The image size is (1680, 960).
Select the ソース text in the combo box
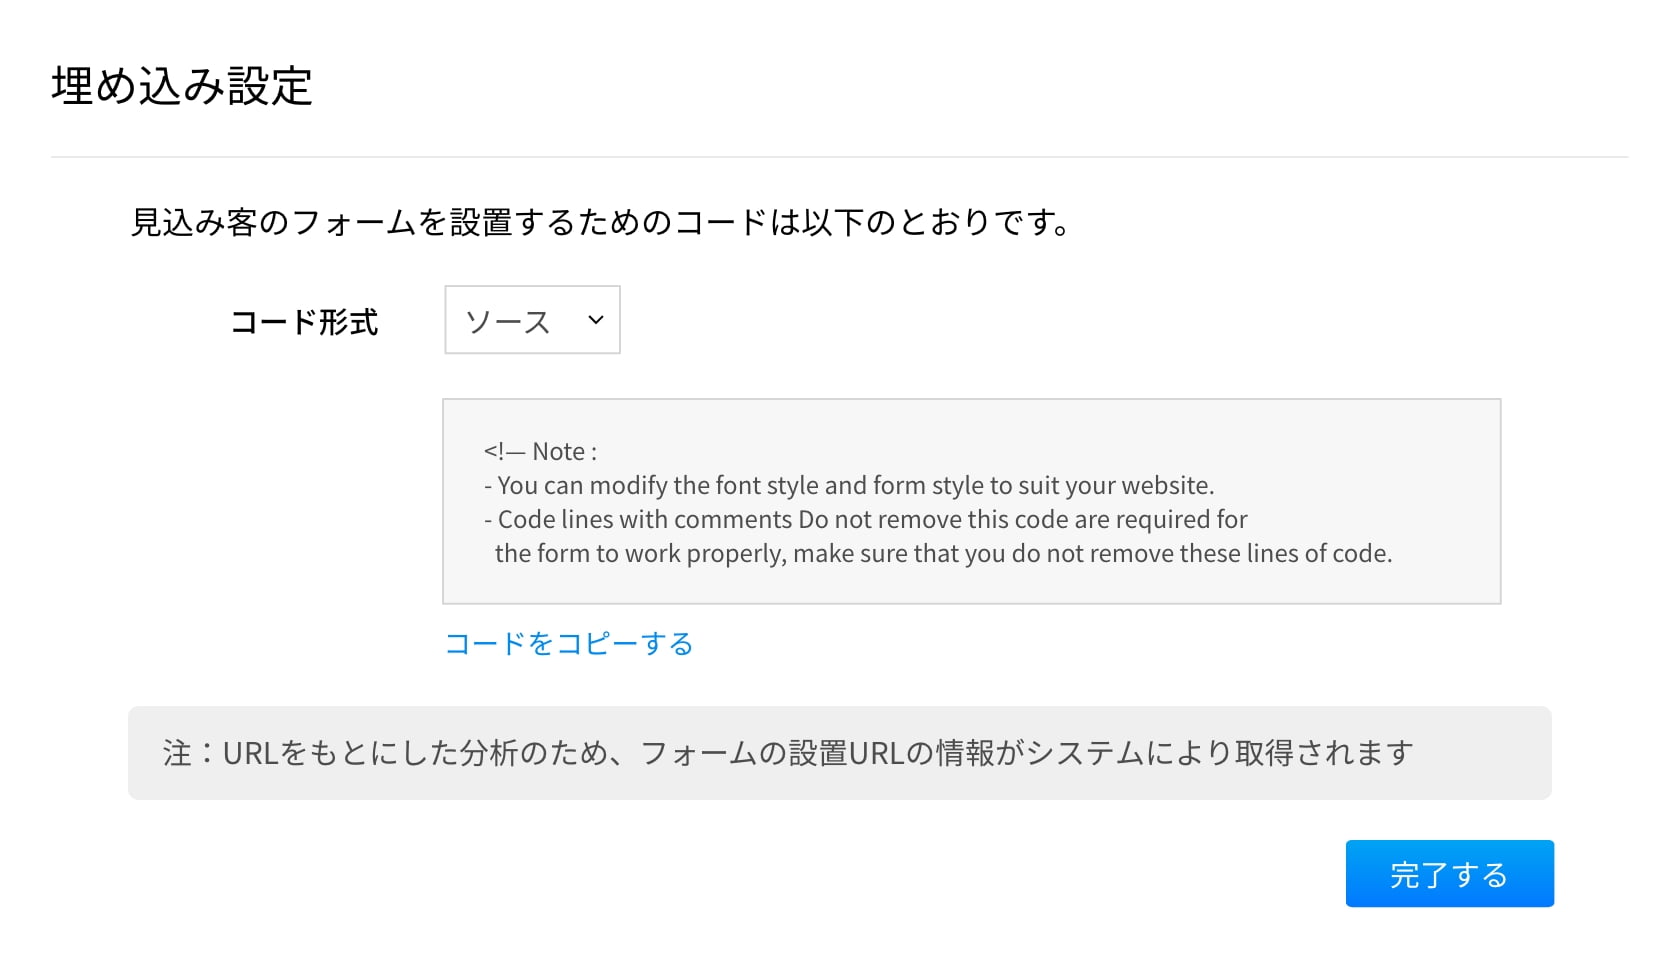508,322
